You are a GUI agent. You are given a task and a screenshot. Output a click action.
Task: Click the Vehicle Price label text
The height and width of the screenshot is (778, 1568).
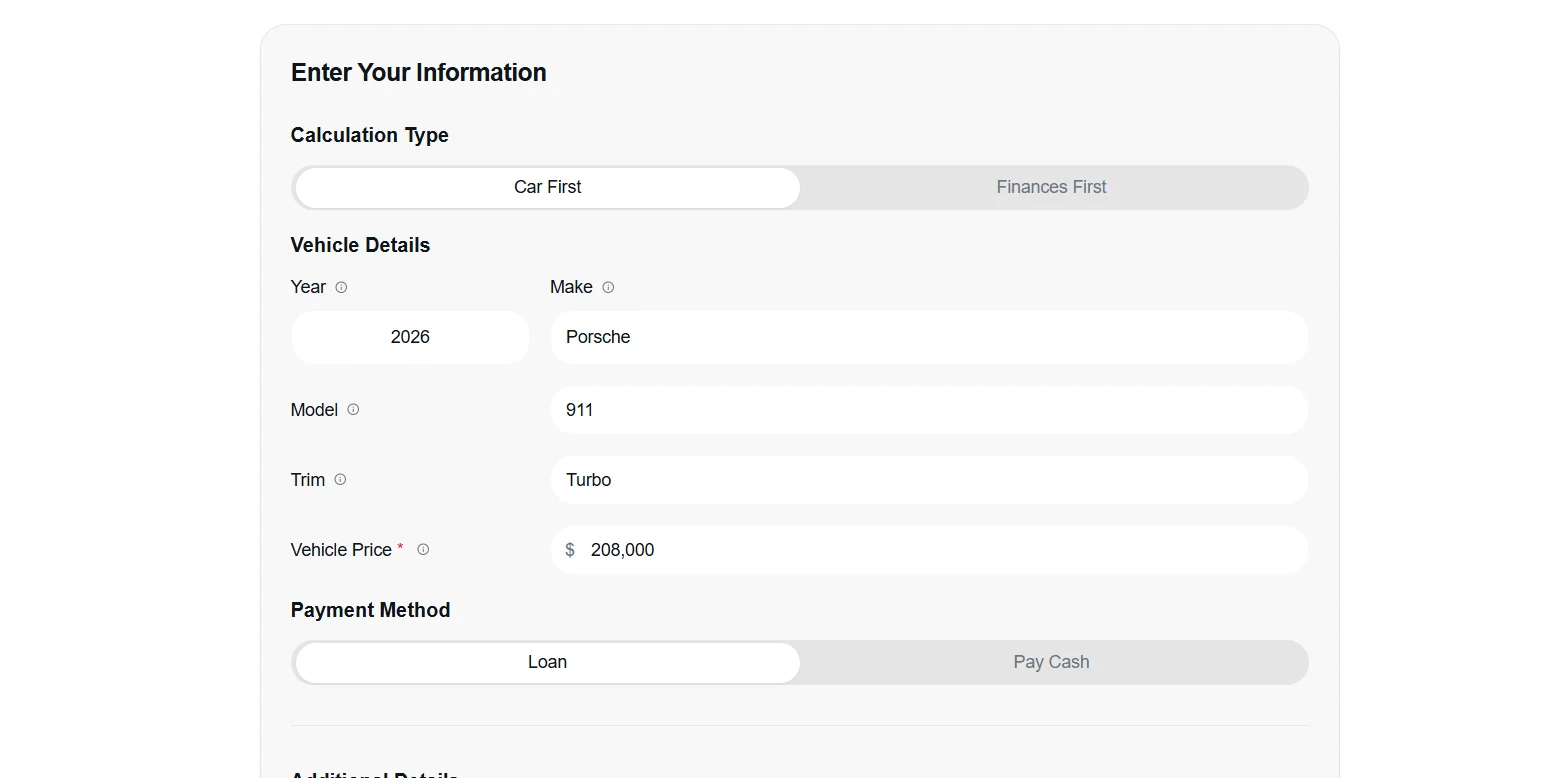pos(341,550)
